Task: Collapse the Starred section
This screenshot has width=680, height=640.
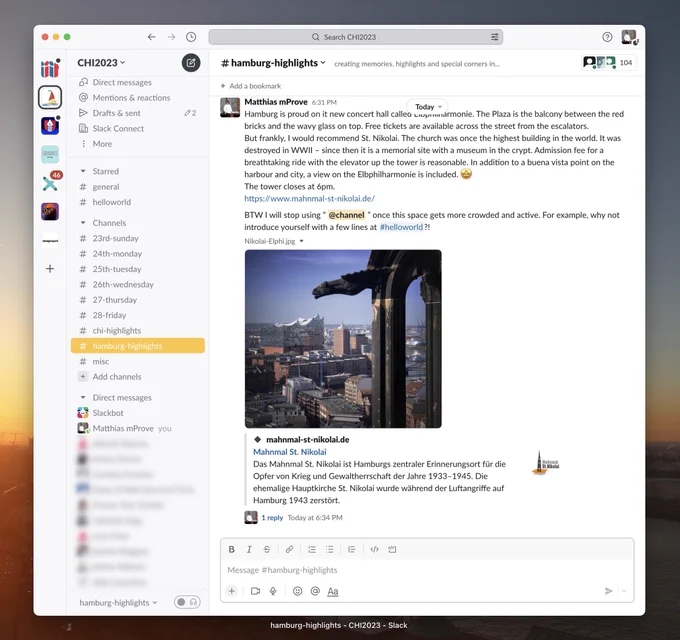Action: 83,171
